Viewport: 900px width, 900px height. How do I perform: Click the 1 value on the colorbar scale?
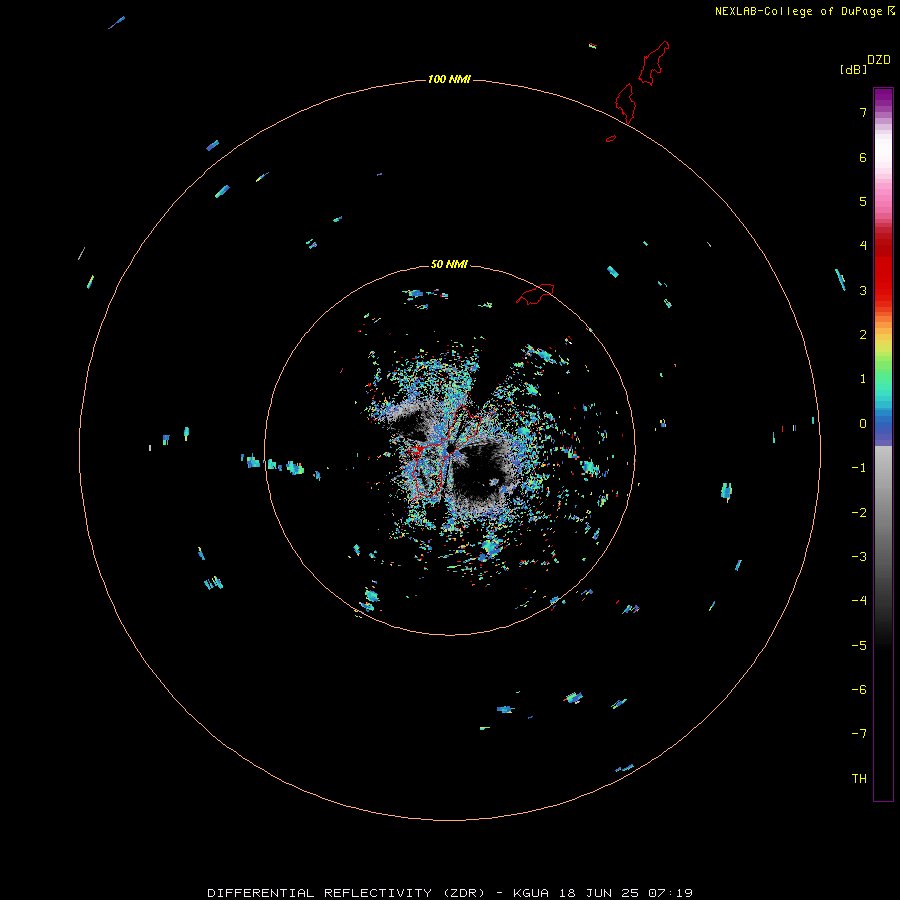(863, 379)
